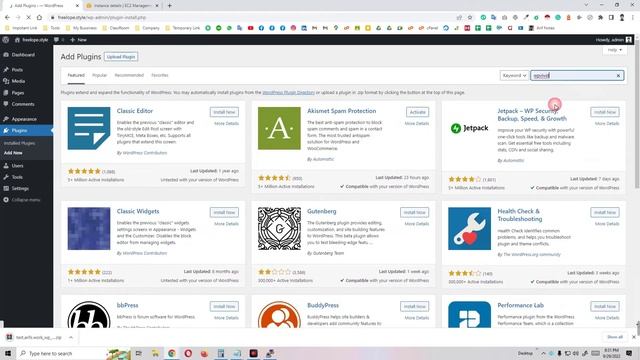Click the WordPress logo in admin bar
This screenshot has height=360, width=640.
pos(6,40)
